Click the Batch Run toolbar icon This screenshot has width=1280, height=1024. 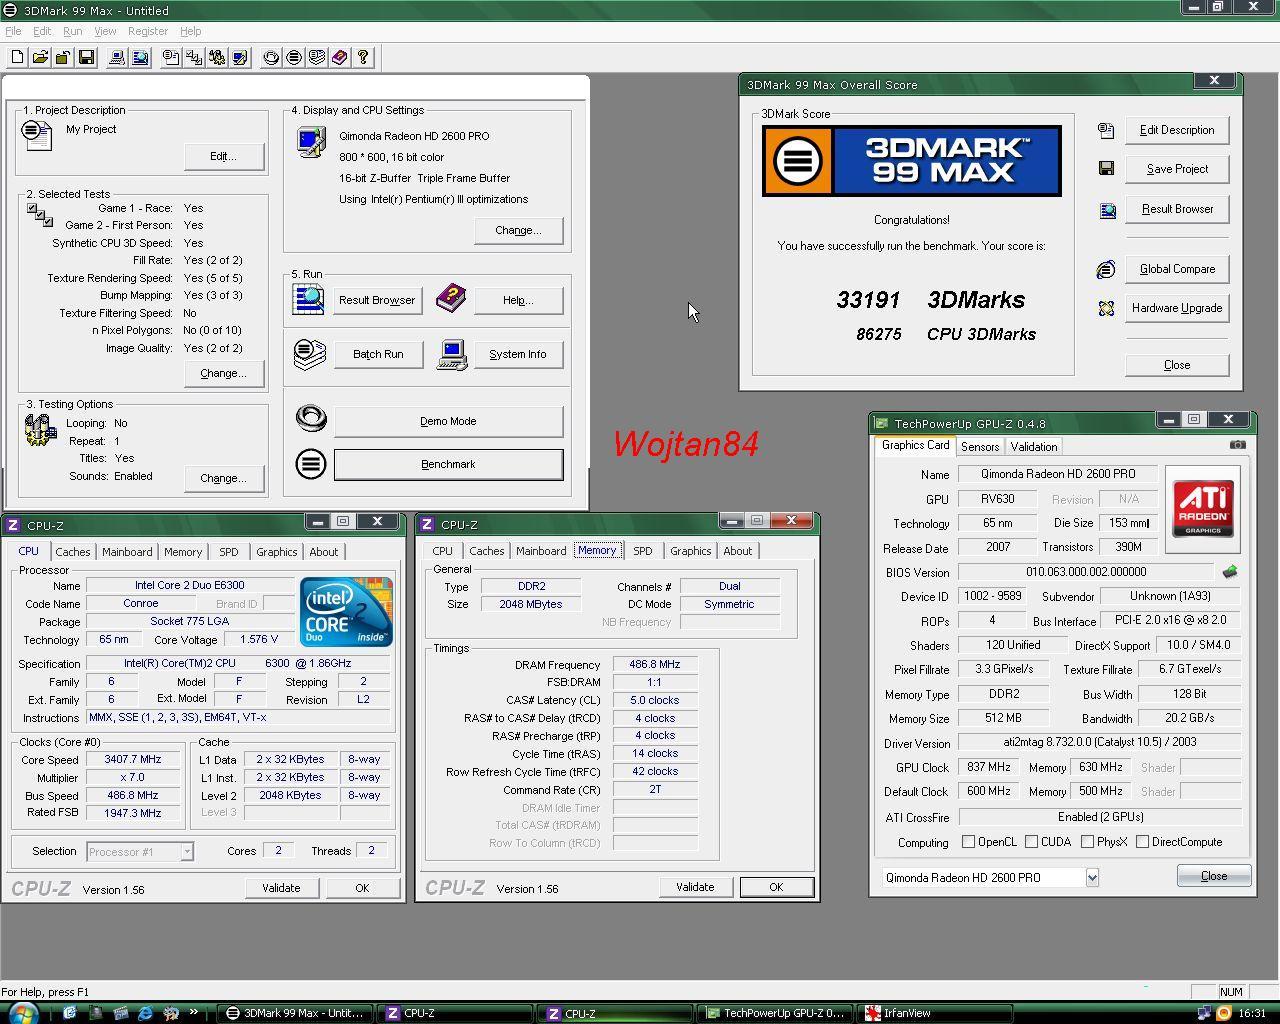click(317, 57)
